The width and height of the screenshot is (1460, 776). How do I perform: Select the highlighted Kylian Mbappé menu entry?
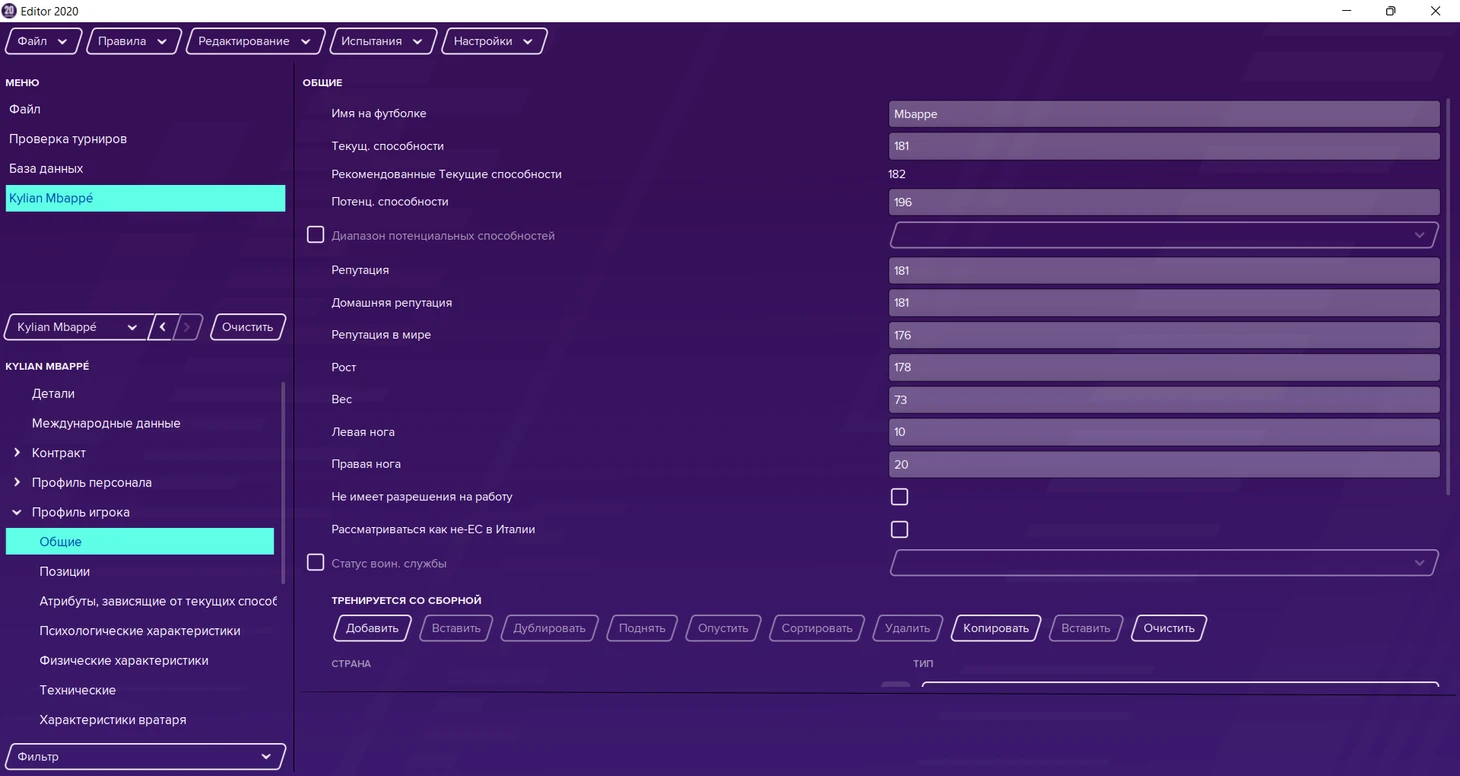[145, 198]
